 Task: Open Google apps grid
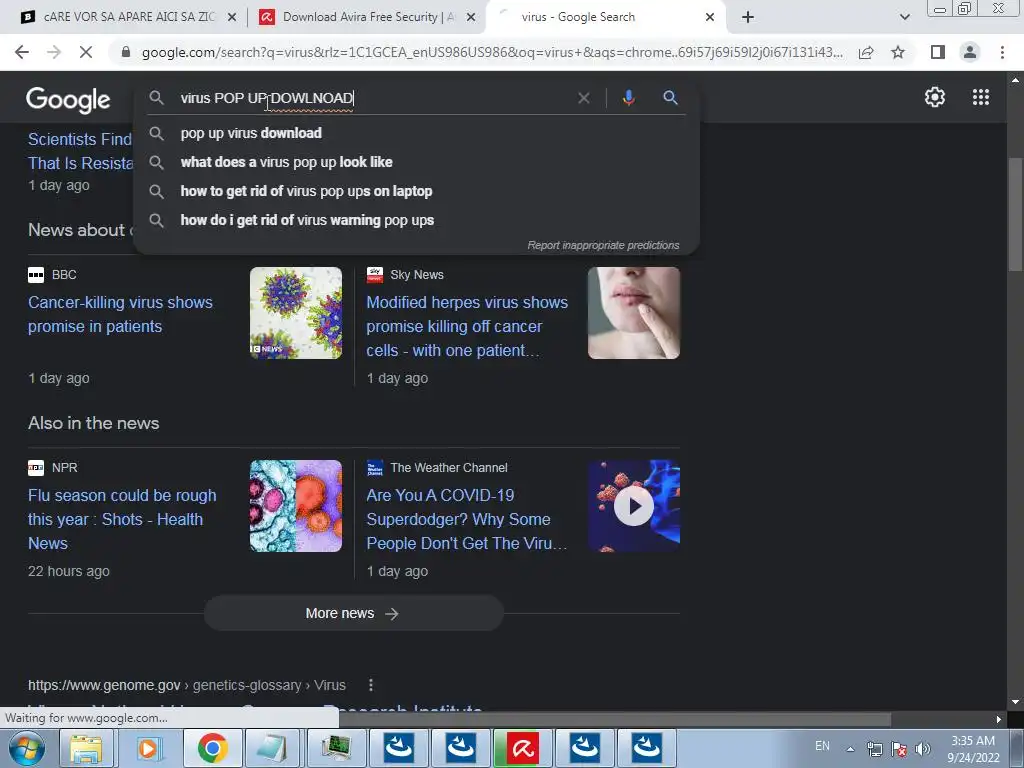pyautogui.click(x=980, y=97)
